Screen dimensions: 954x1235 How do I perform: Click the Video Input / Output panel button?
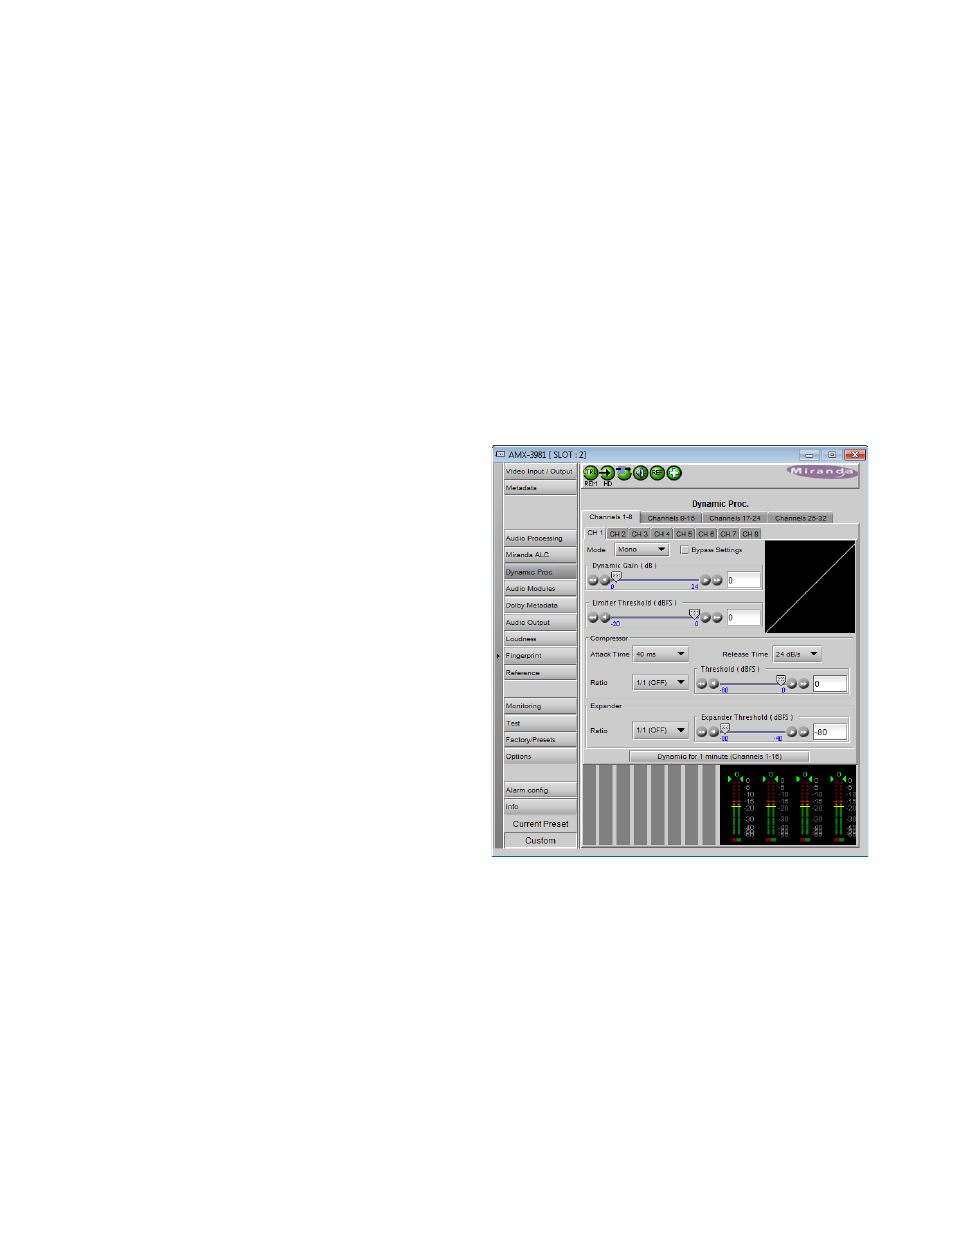click(x=540, y=472)
